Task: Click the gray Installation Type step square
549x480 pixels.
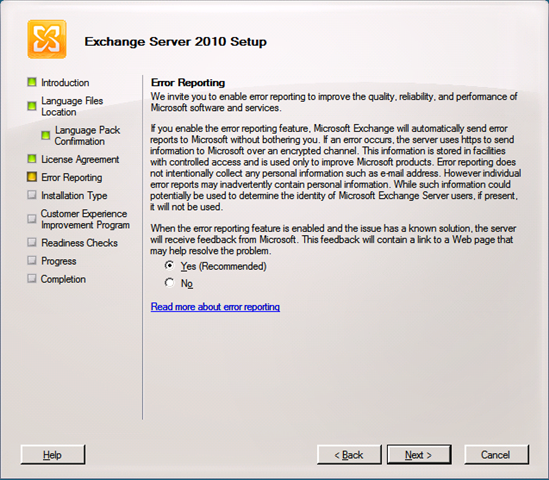Action: click(x=32, y=195)
